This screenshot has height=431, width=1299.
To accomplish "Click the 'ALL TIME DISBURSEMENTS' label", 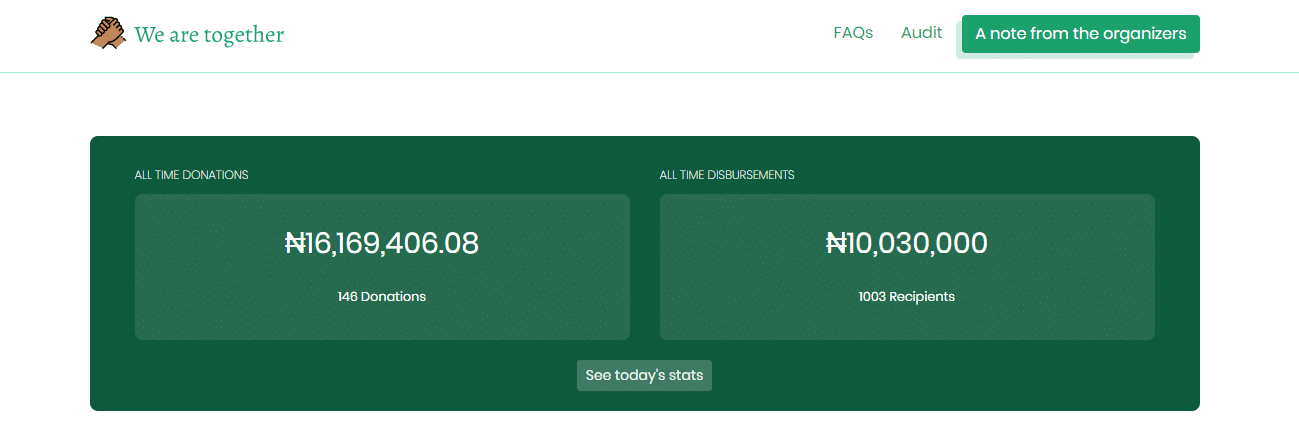I will pos(727,175).
